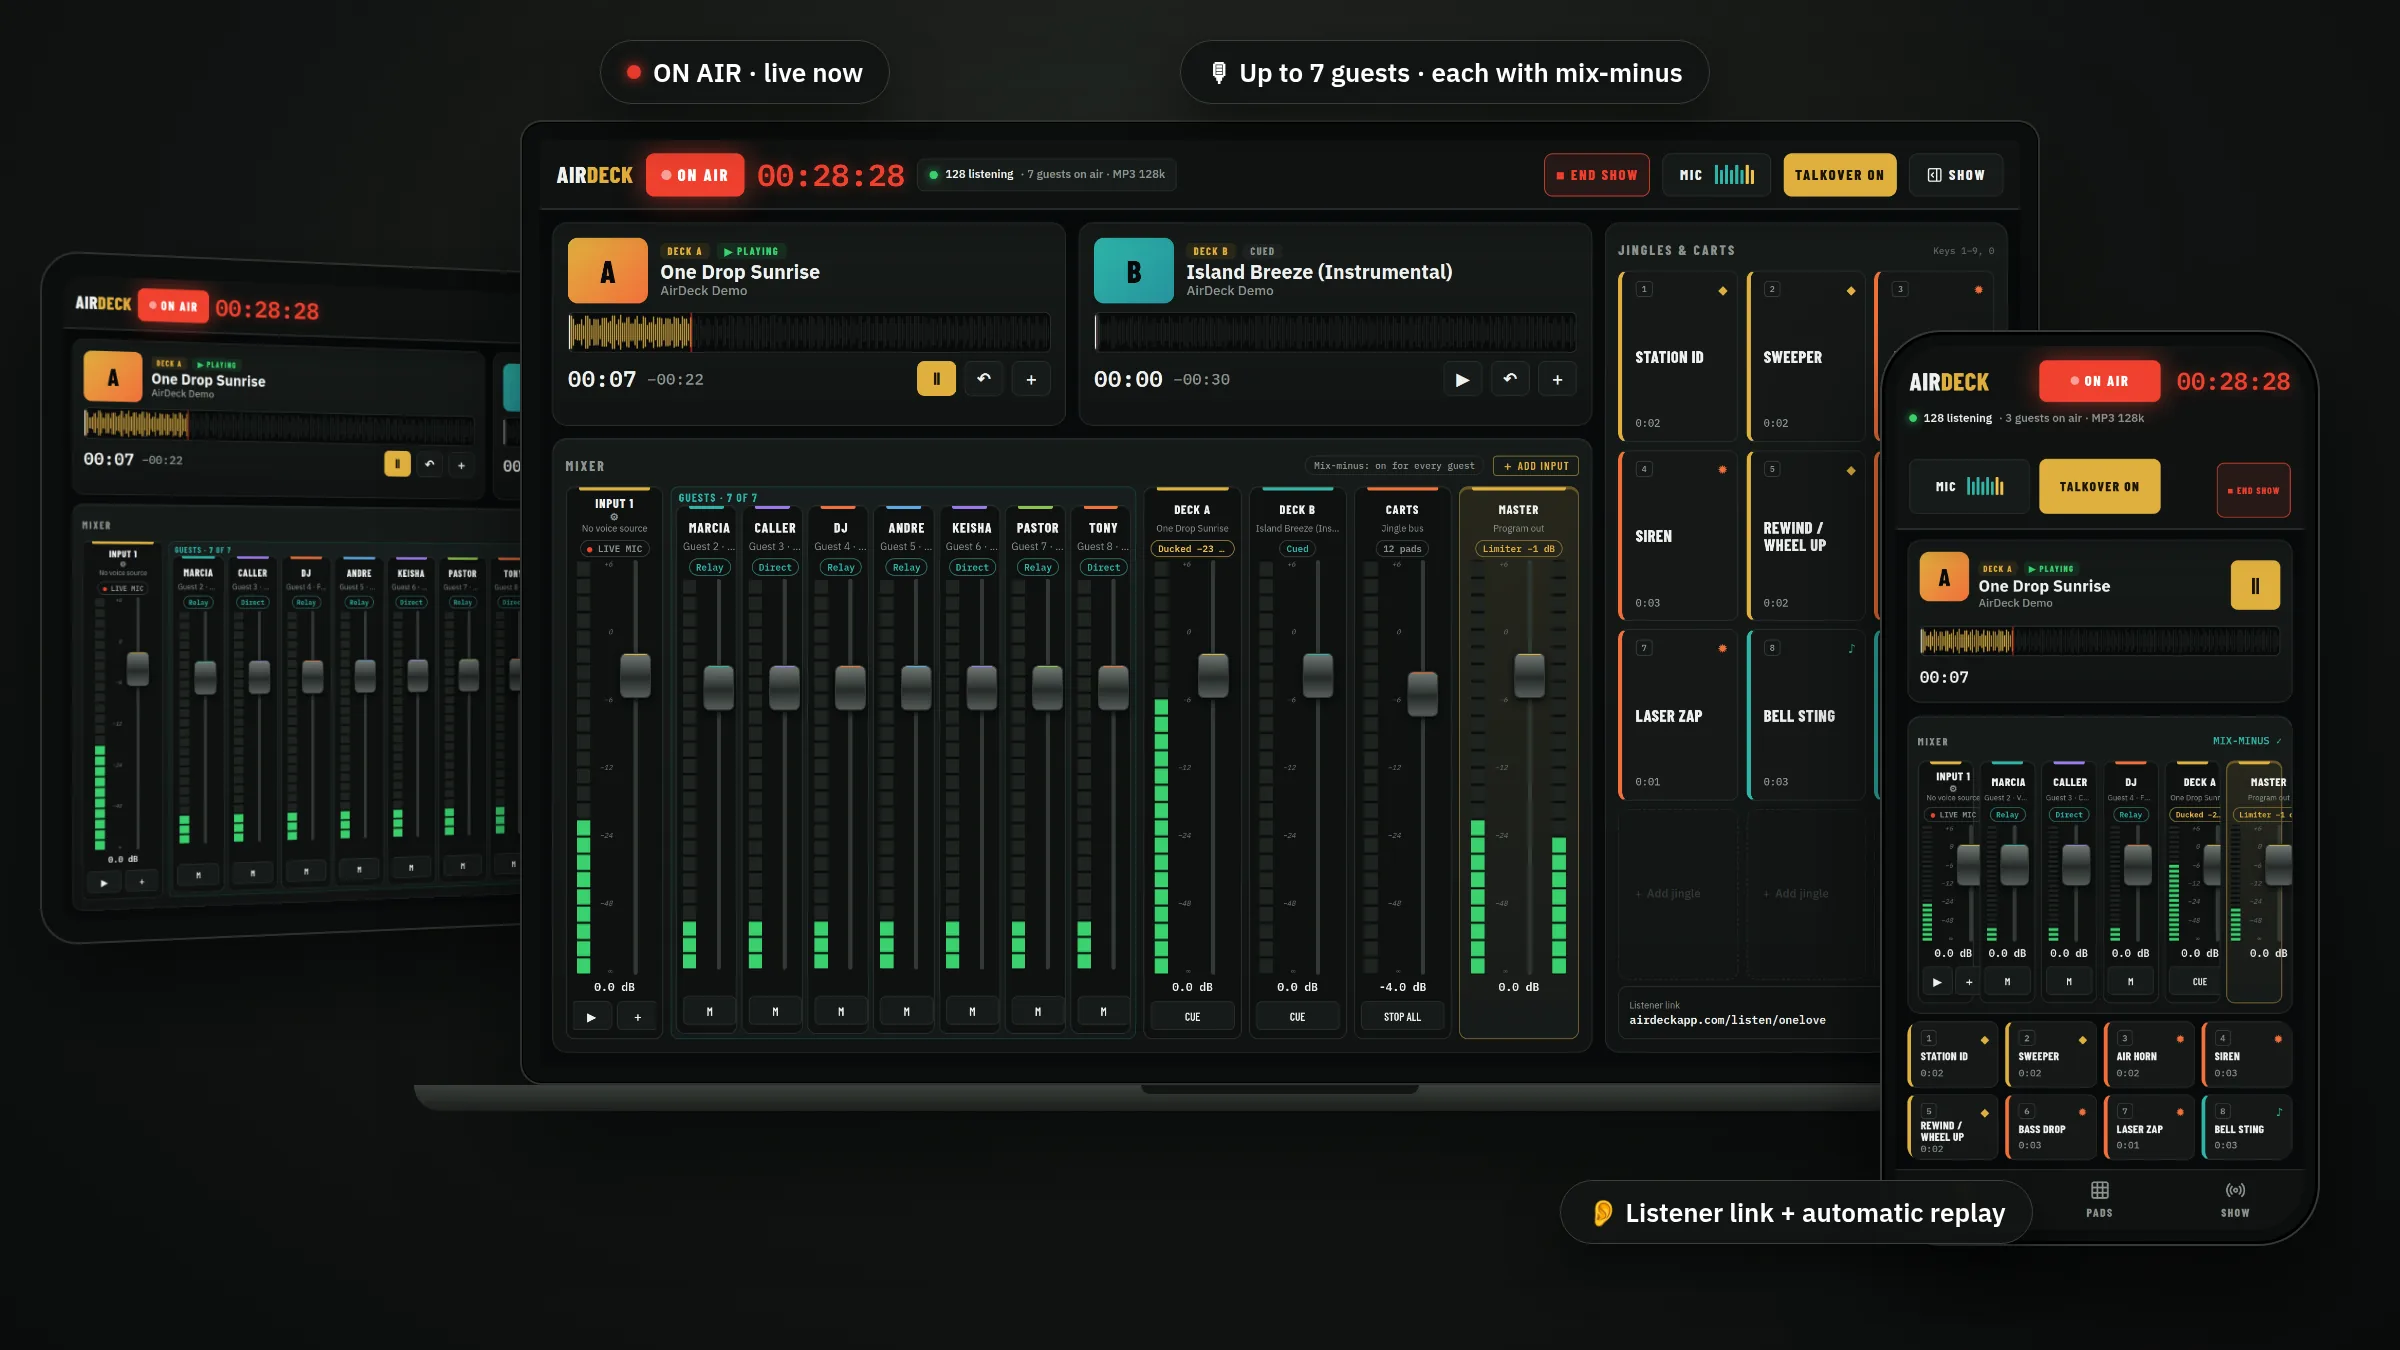Screen dimensions: 2400x1350
Task: Toggle LIVE MIC on laptop Input 1
Action: pos(615,549)
